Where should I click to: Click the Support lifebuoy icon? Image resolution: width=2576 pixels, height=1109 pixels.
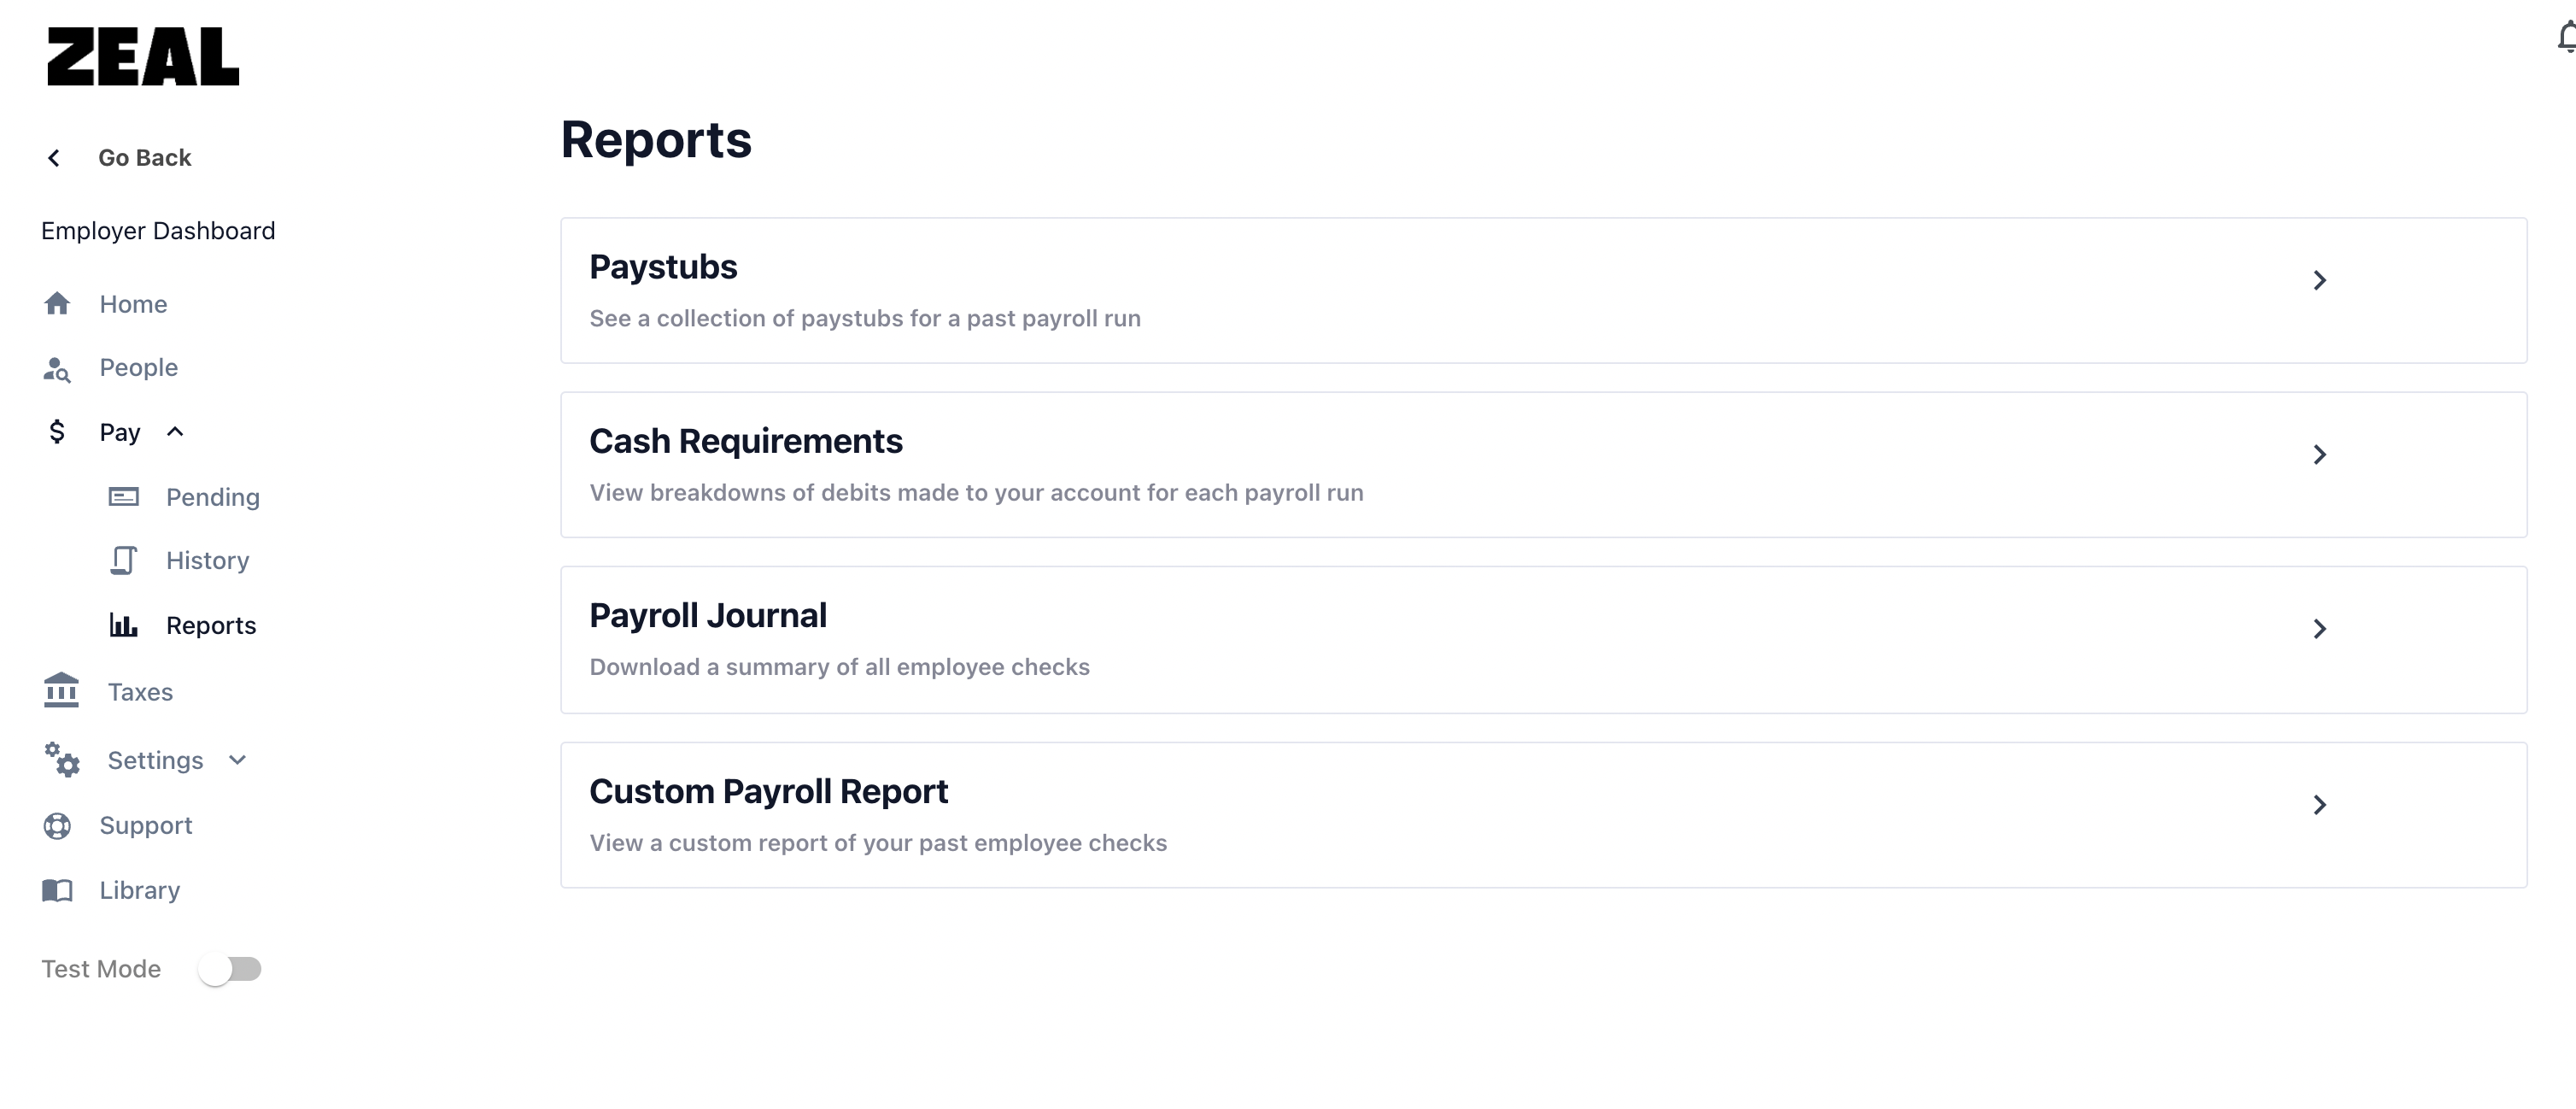pyautogui.click(x=57, y=826)
